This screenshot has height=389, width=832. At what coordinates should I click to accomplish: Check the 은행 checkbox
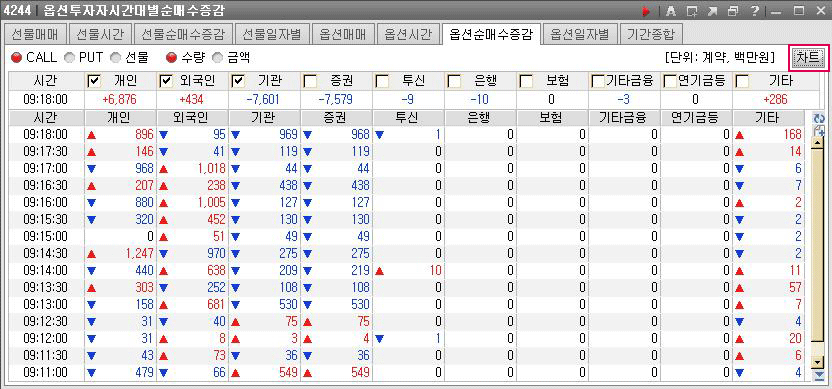(455, 81)
